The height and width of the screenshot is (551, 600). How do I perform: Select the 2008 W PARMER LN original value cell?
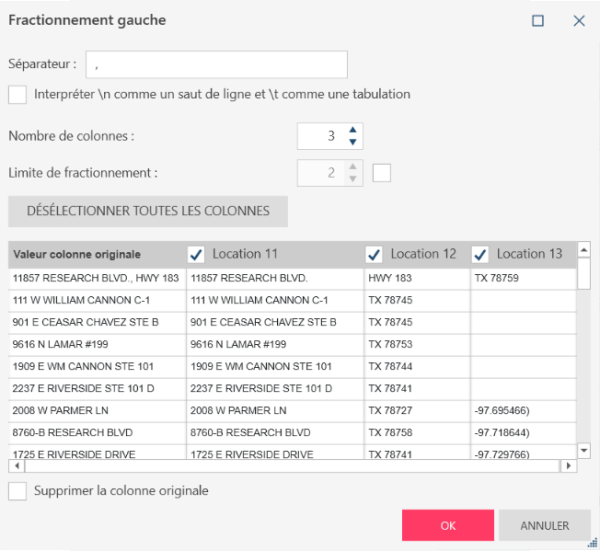tap(97, 411)
